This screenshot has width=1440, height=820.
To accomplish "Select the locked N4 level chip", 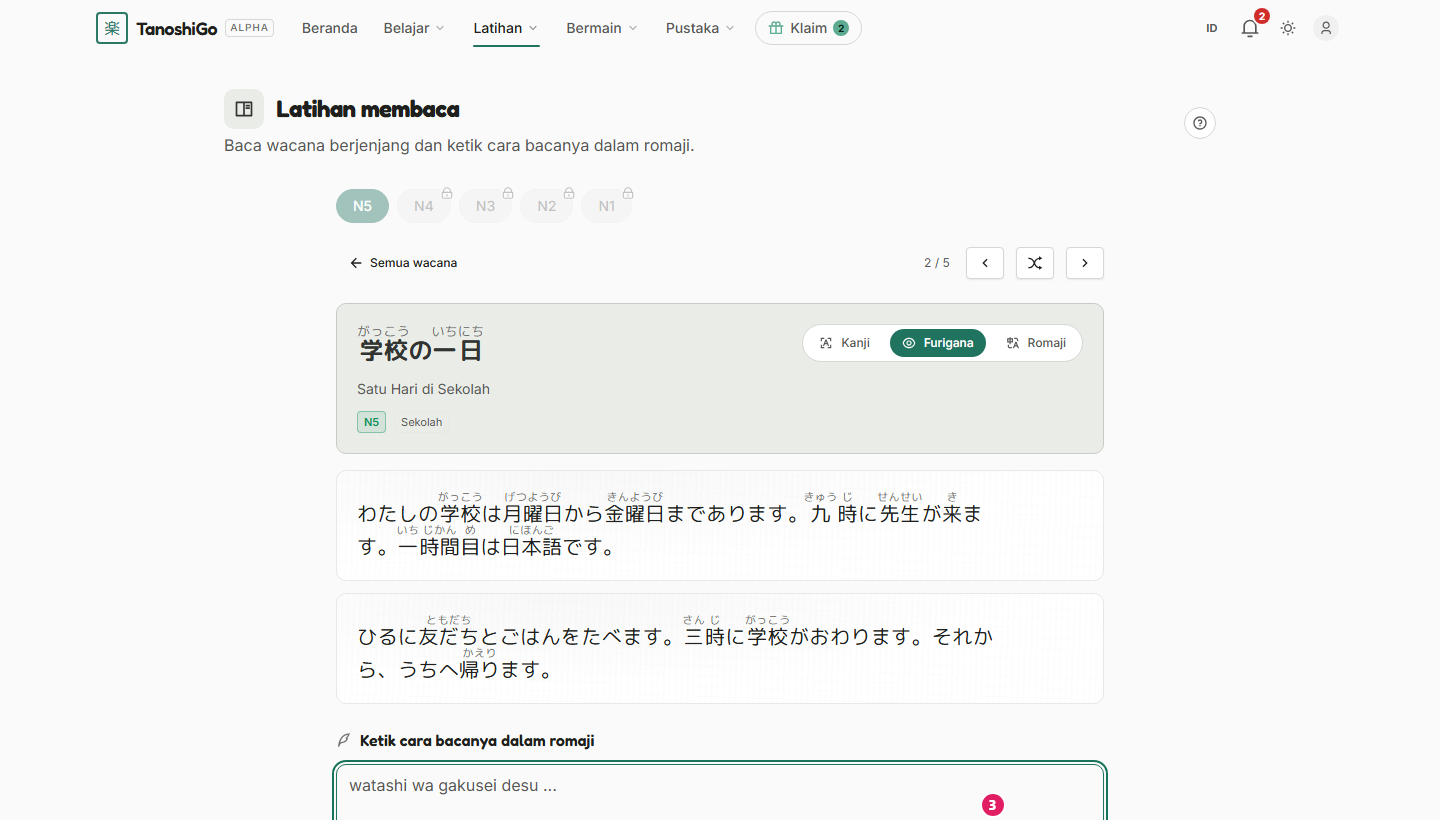I will 424,206.
